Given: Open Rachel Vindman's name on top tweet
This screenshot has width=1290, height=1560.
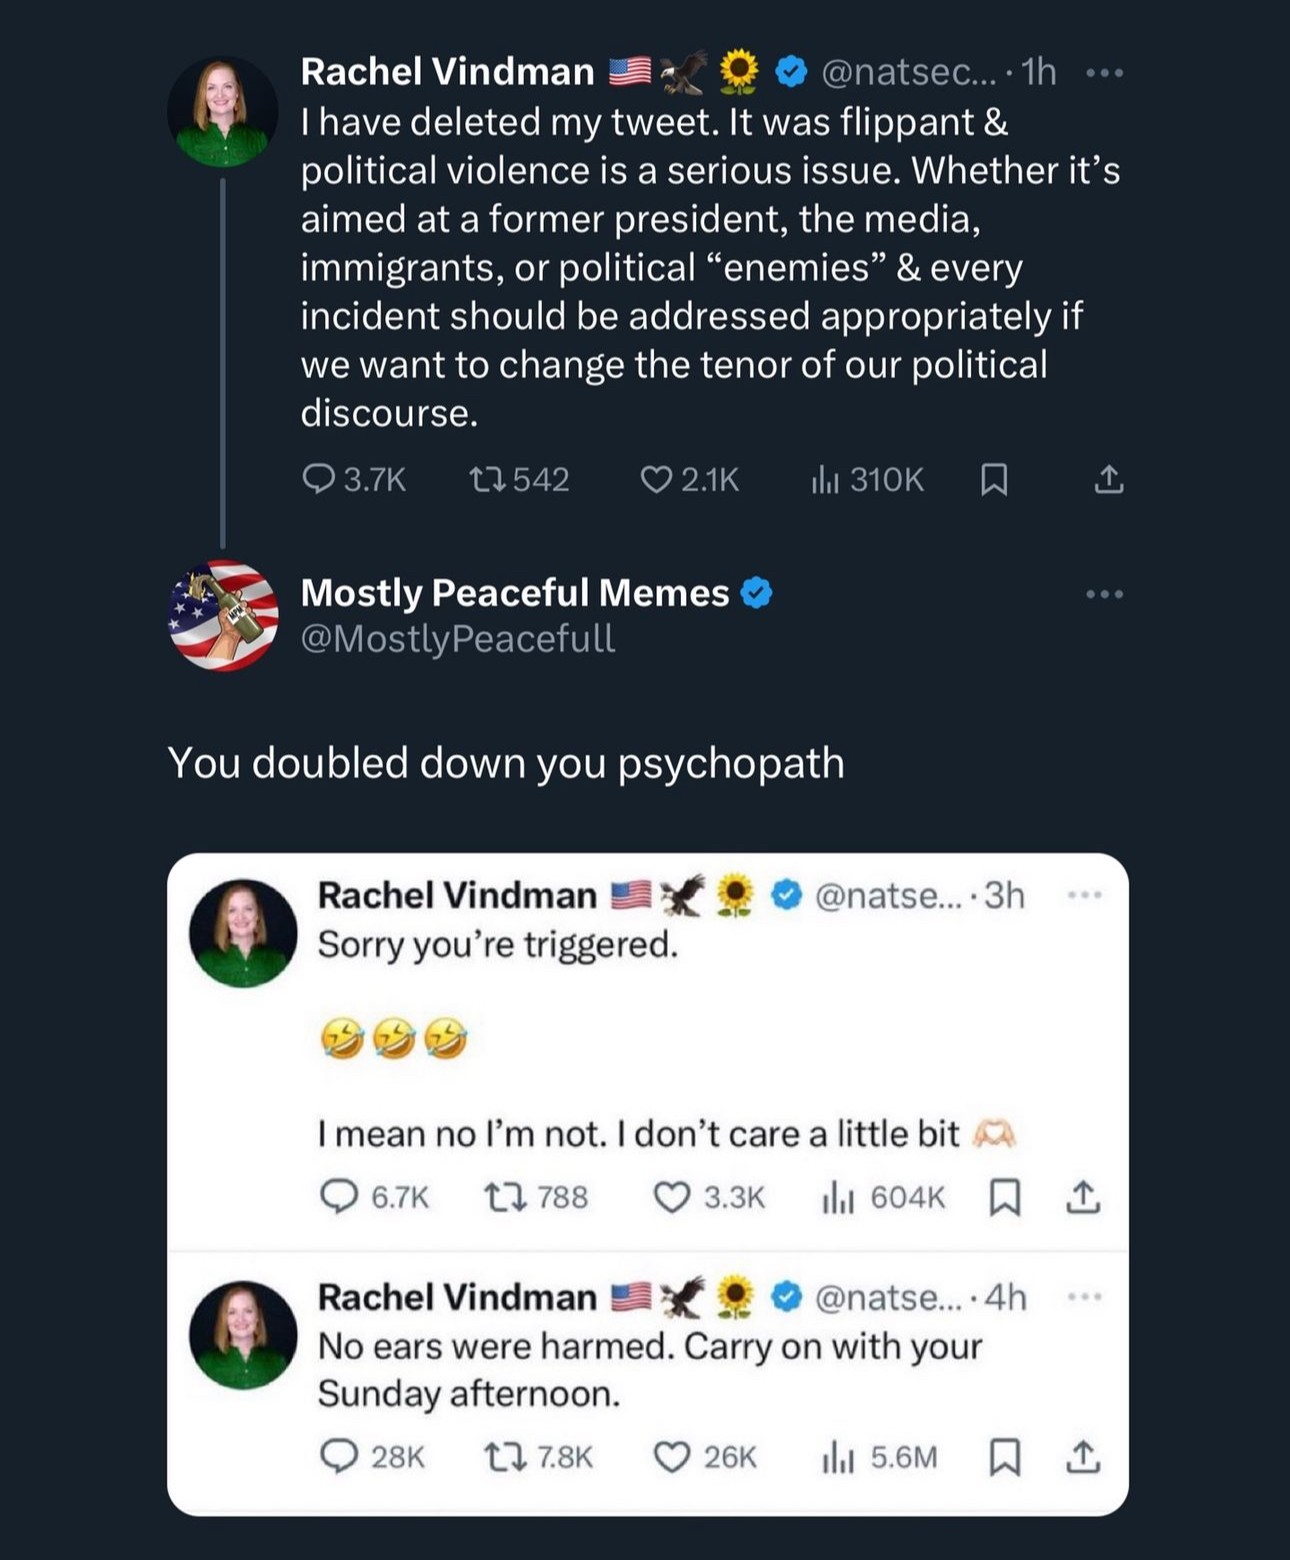Looking at the screenshot, I should [x=447, y=72].
